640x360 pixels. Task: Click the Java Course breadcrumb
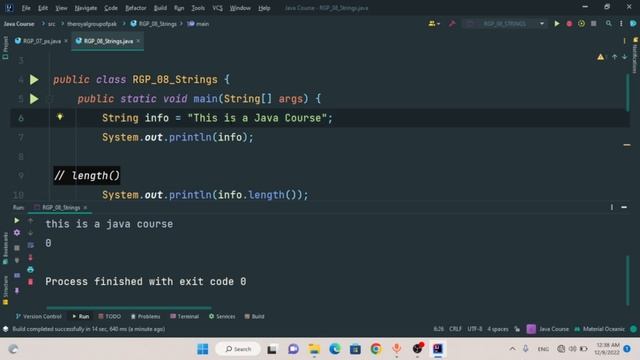click(19, 24)
